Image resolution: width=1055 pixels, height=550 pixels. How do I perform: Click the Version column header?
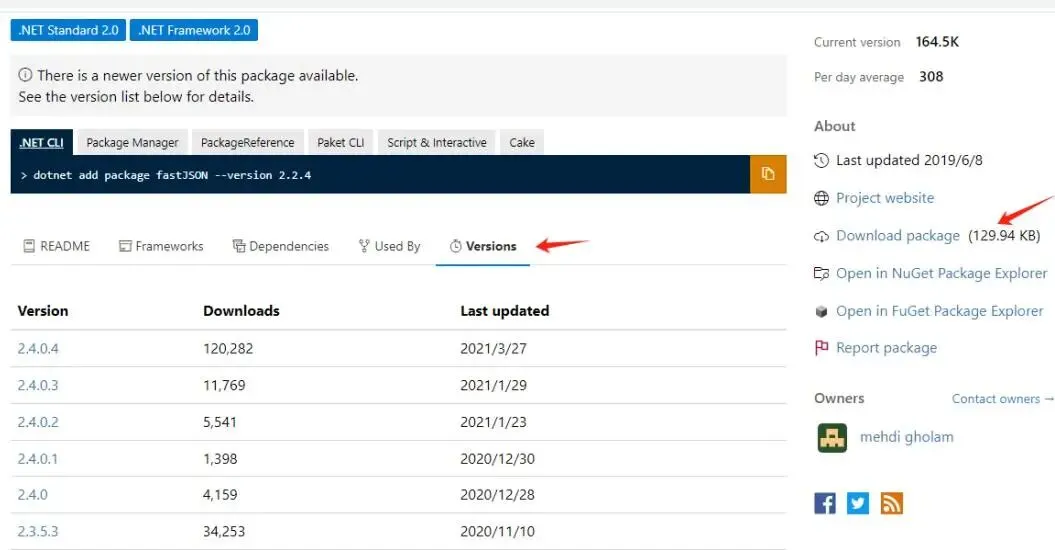42,311
